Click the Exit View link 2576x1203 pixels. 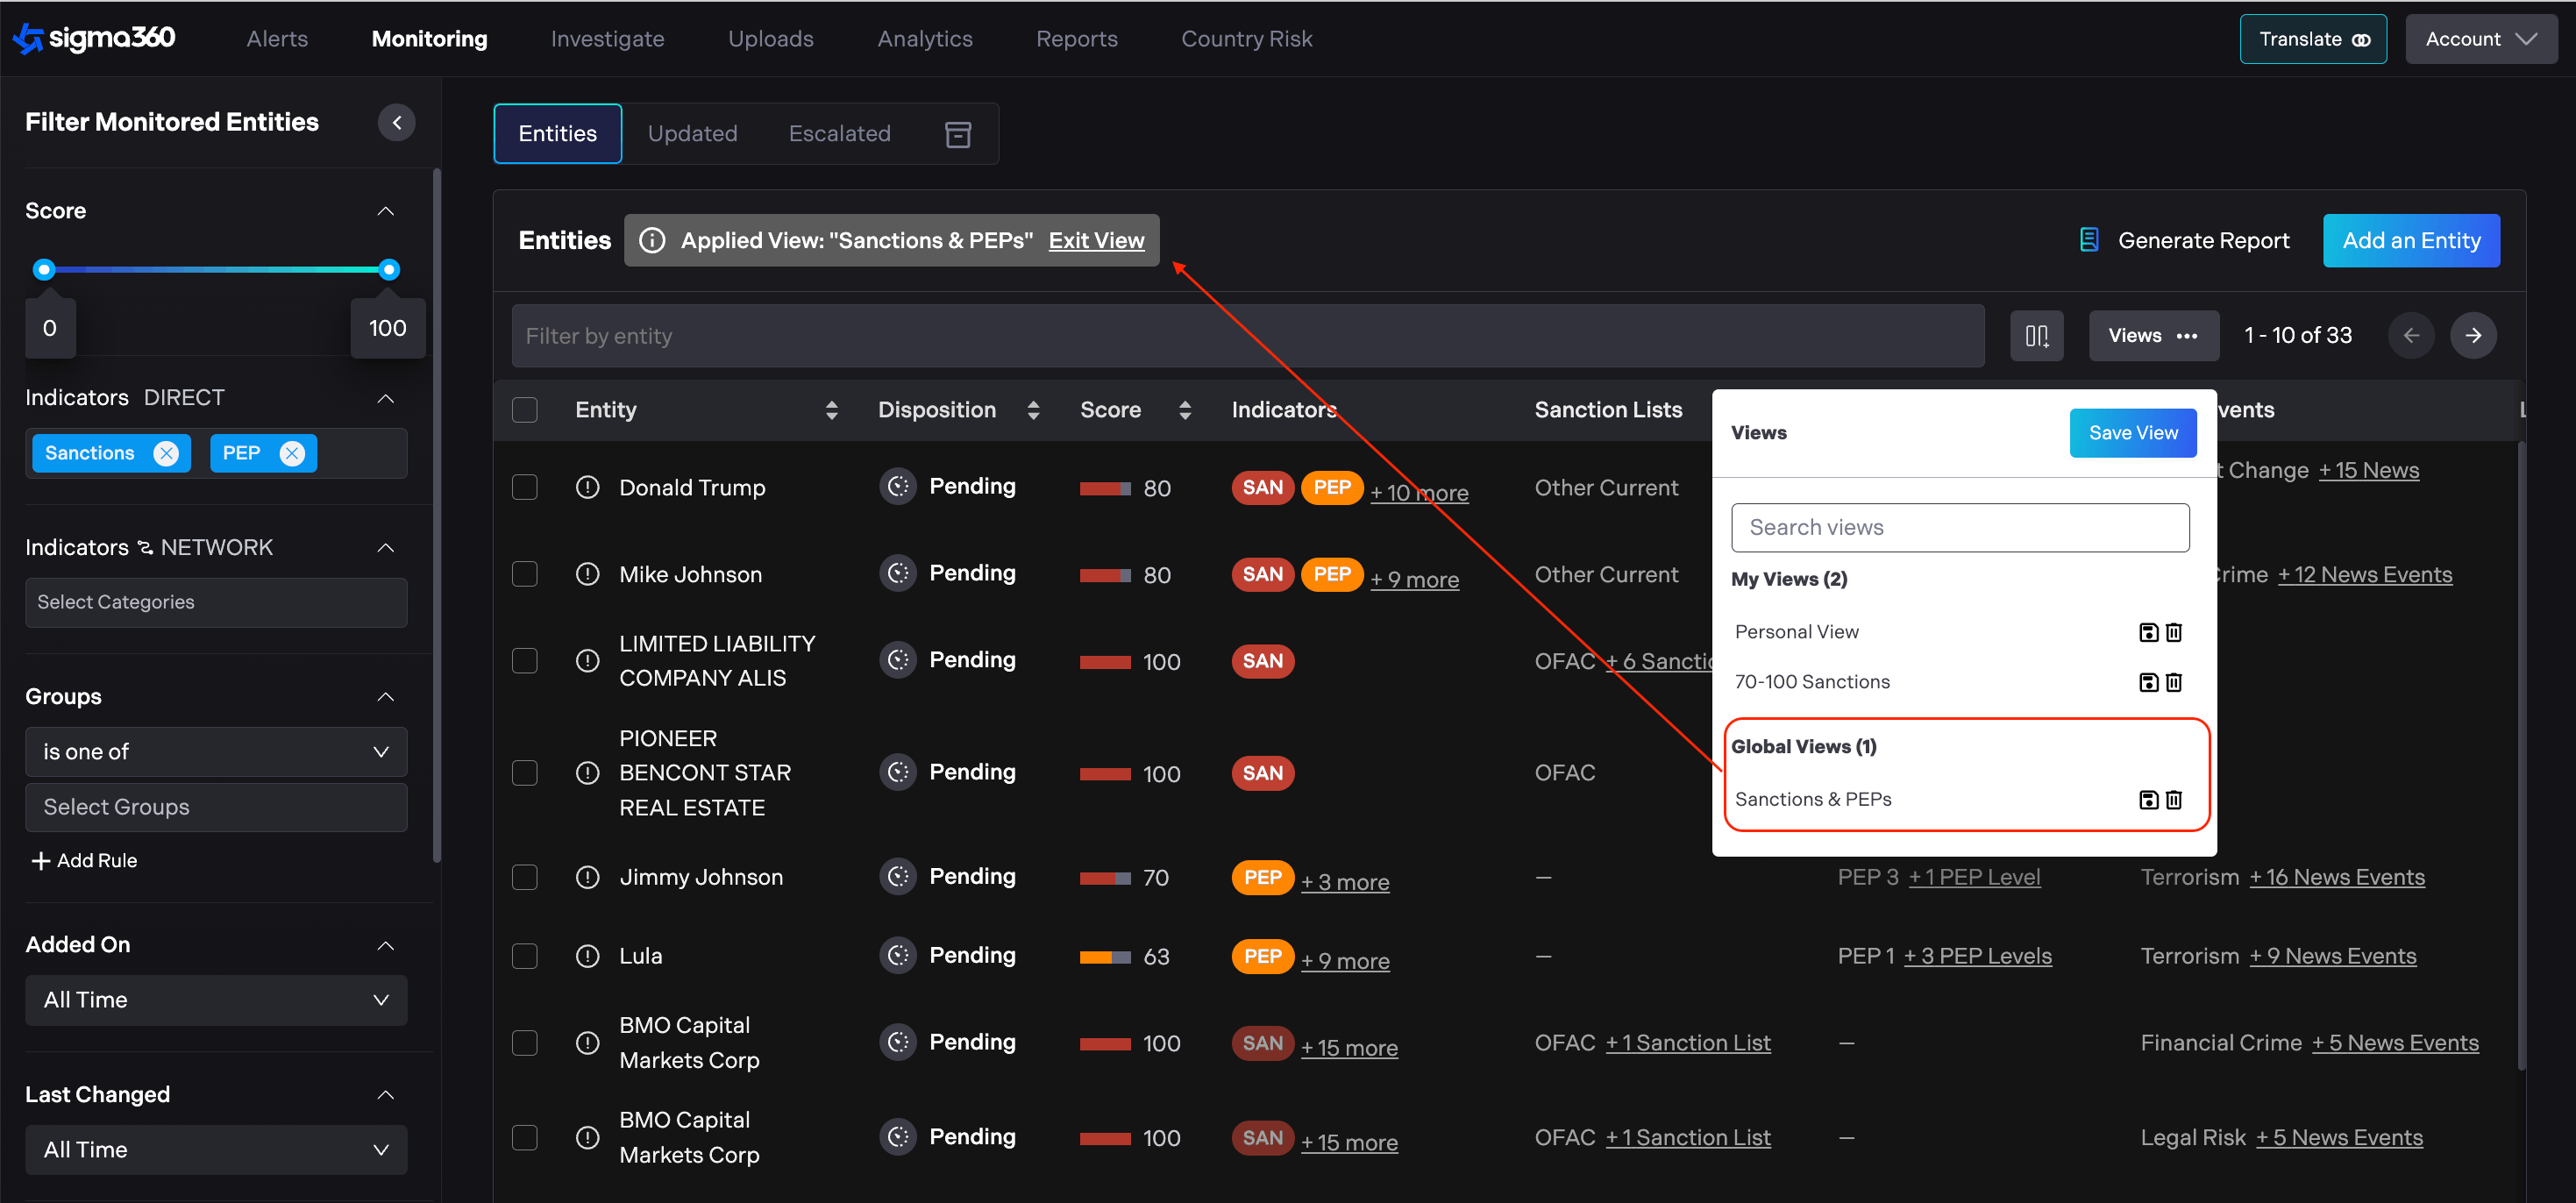(x=1096, y=240)
